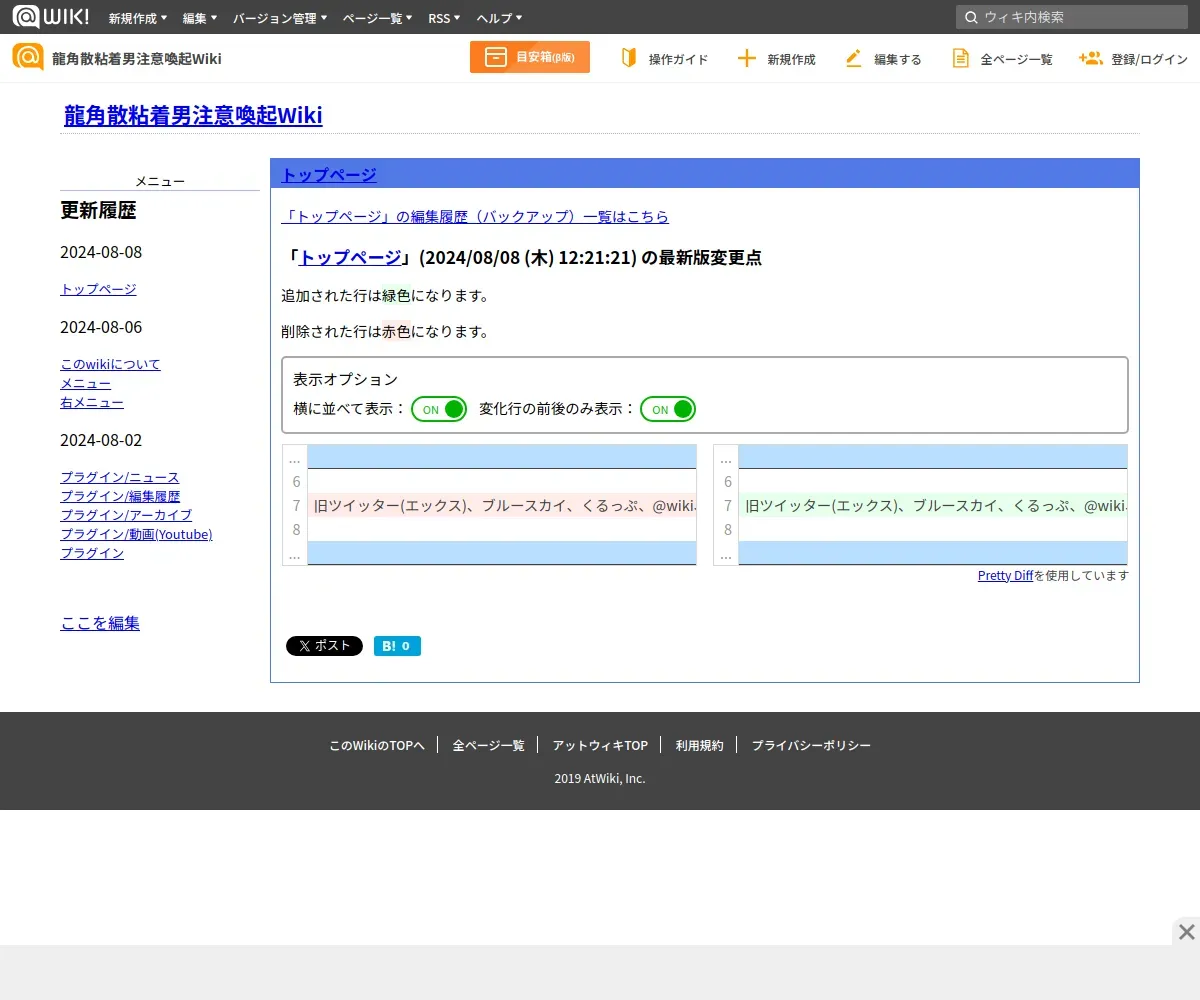Click the X ポスト share button
1200x1000 pixels.
[x=324, y=646]
